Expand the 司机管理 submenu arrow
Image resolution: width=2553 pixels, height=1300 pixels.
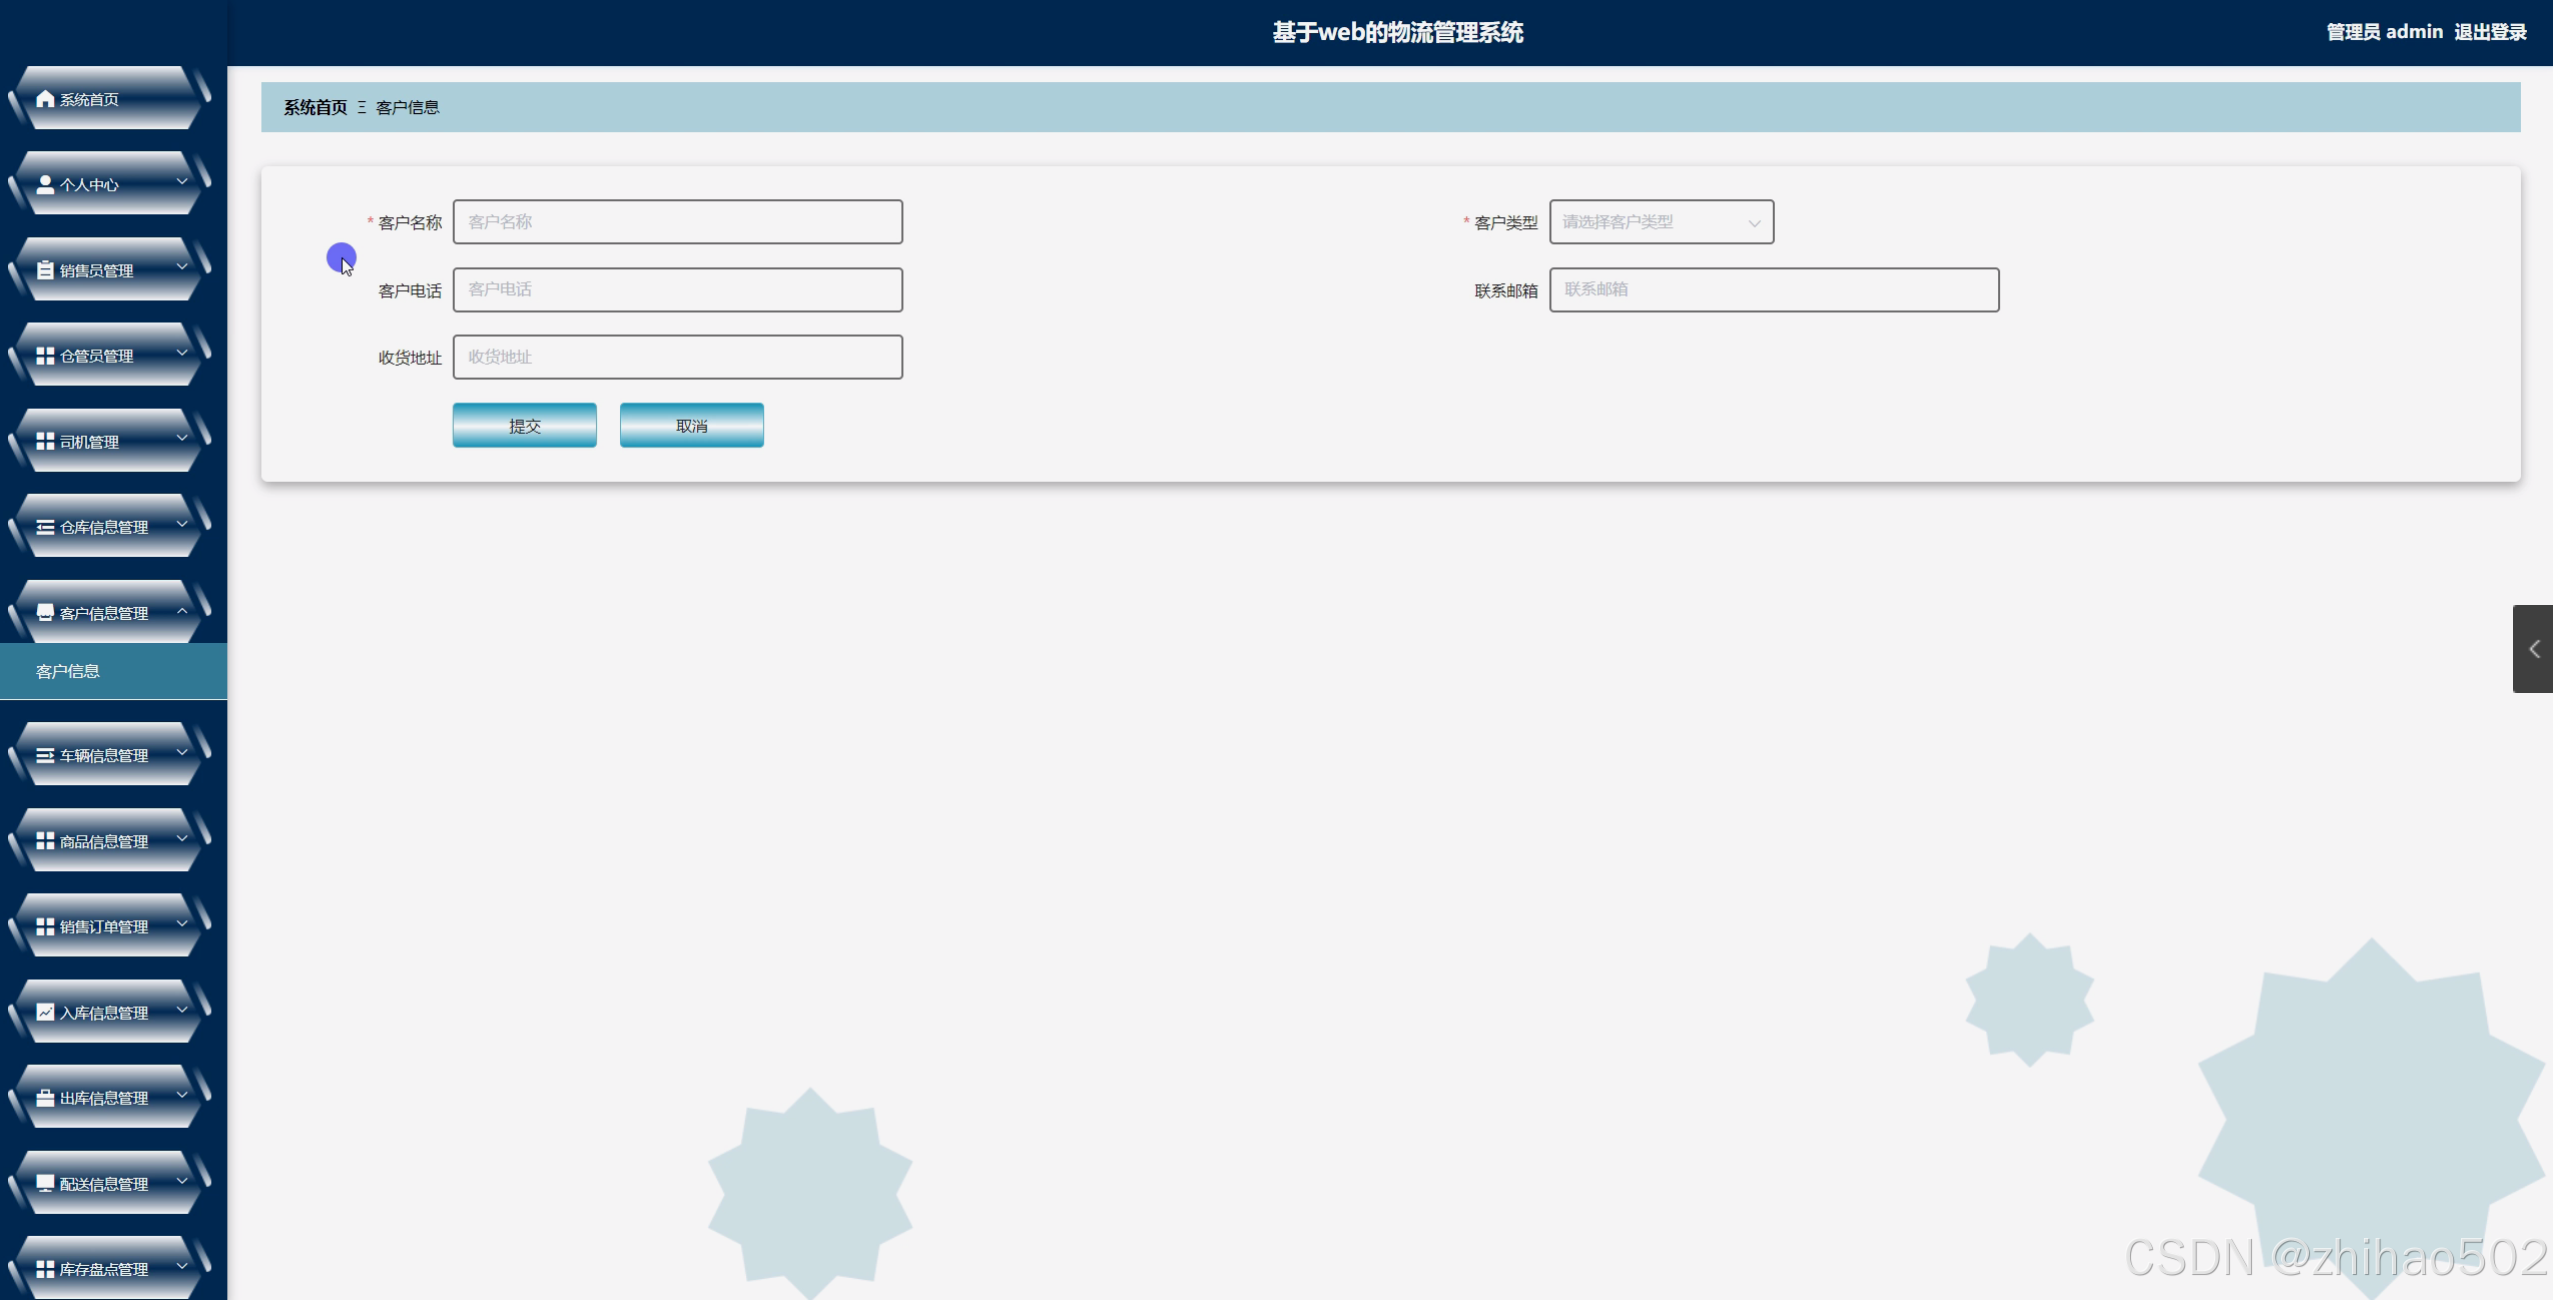click(x=182, y=439)
